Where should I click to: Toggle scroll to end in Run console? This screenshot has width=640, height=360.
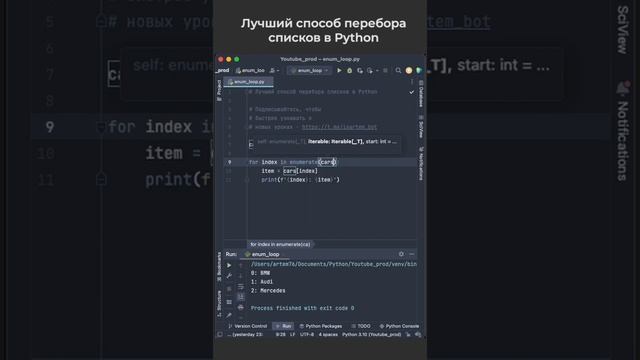pos(241,297)
